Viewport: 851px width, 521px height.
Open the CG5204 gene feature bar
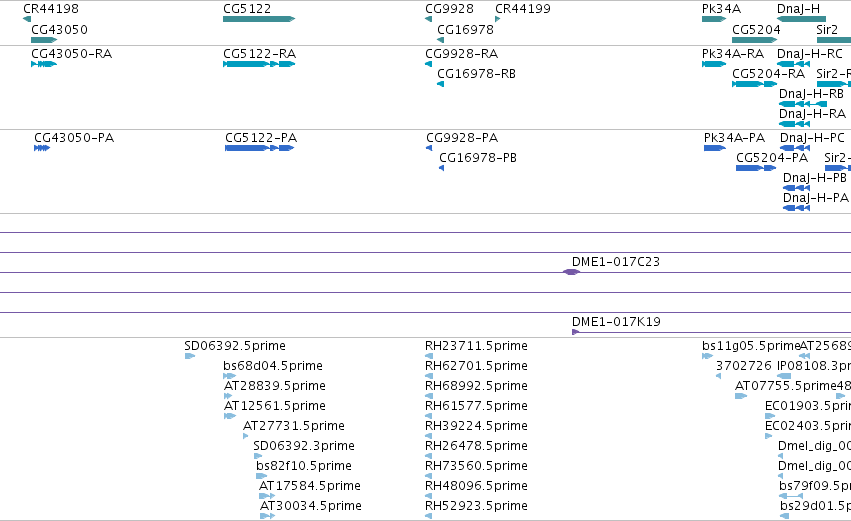pyautogui.click(x=754, y=40)
